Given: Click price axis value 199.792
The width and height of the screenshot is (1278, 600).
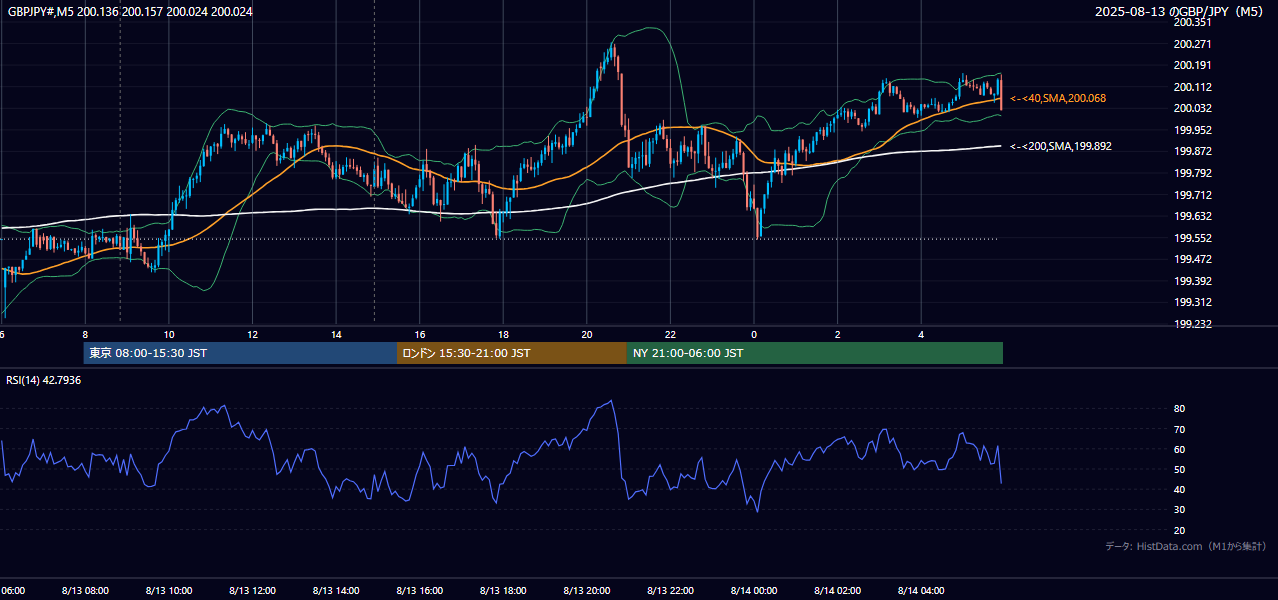Looking at the screenshot, I should [x=1192, y=173].
